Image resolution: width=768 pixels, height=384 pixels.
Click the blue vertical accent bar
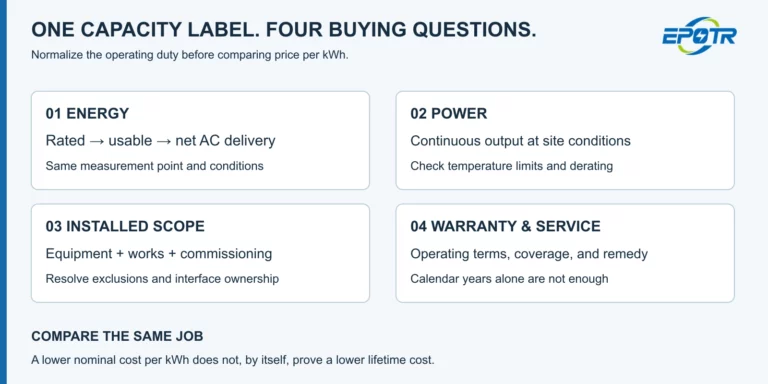[x=3, y=192]
